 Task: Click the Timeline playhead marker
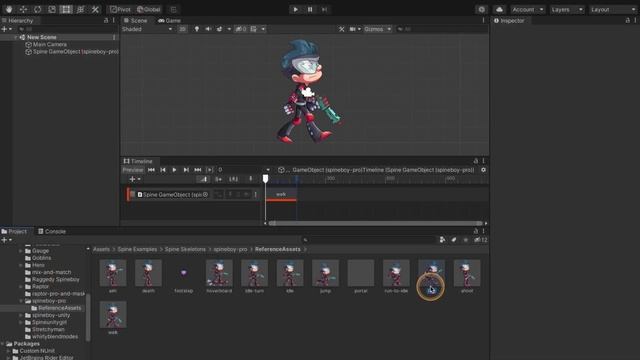coord(265,179)
